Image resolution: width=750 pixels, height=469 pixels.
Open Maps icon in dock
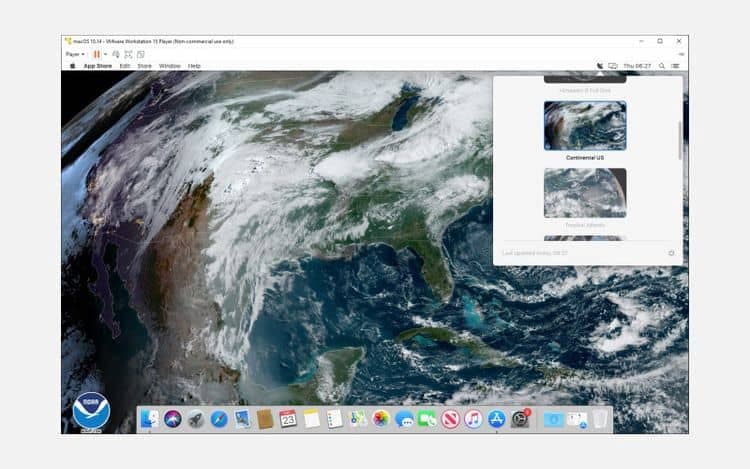(x=358, y=419)
